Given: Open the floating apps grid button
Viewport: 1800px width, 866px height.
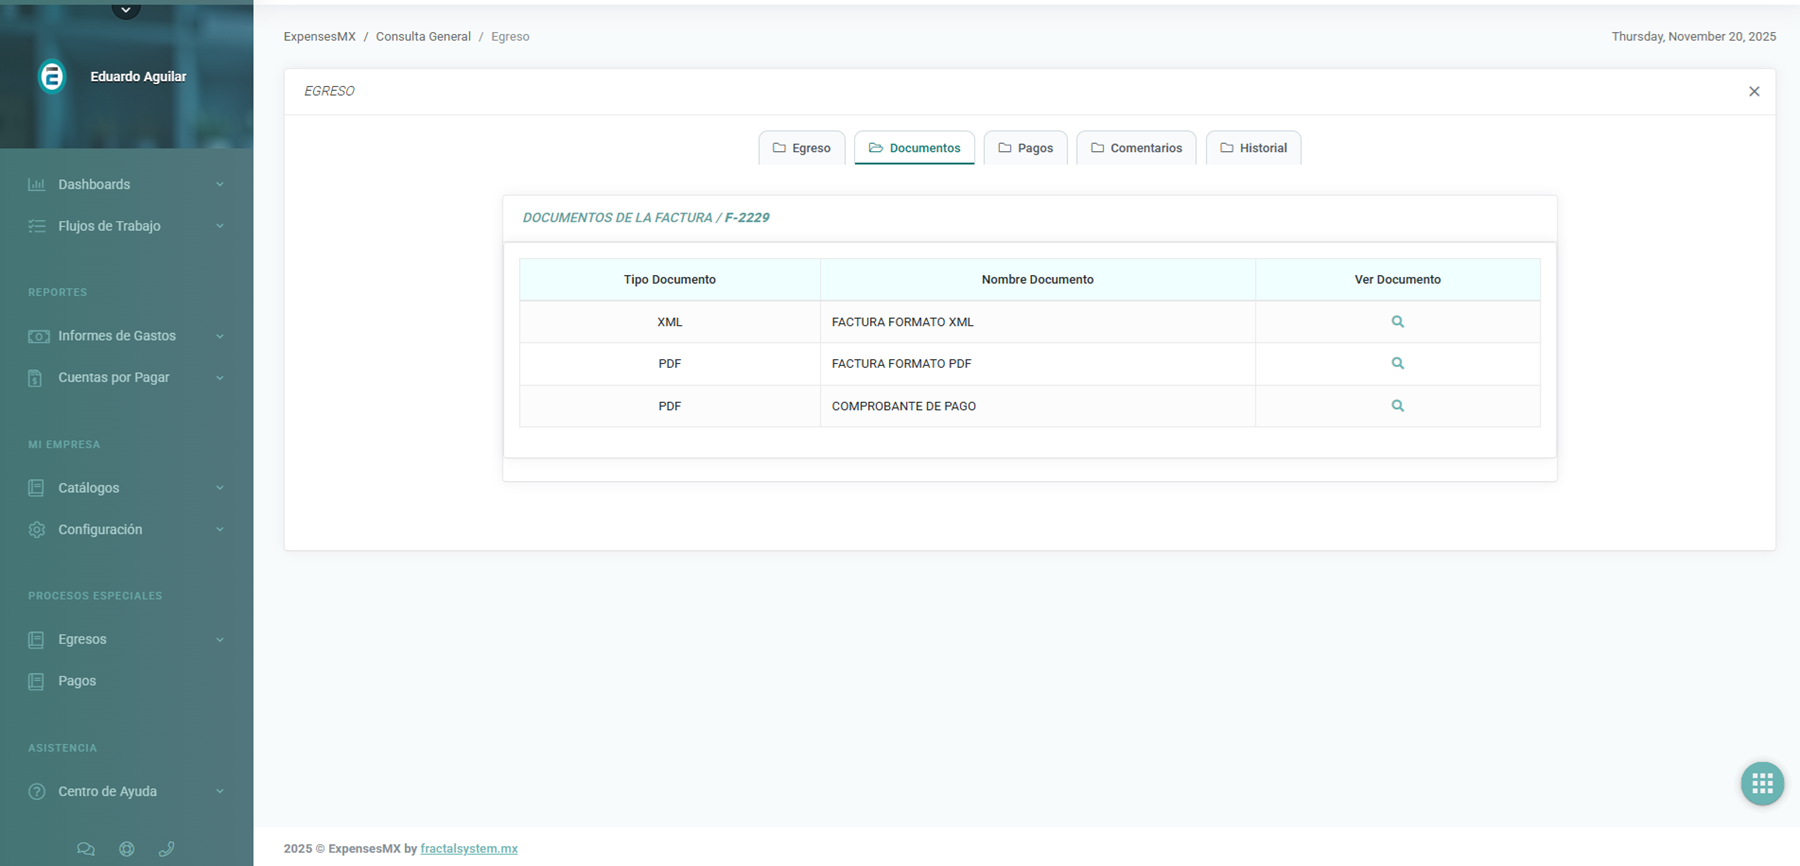Looking at the screenshot, I should pos(1762,783).
